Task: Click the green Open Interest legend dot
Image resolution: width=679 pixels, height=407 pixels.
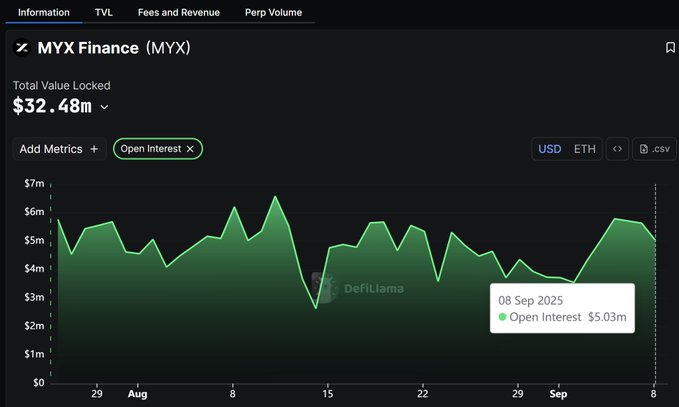Action: pyautogui.click(x=502, y=317)
